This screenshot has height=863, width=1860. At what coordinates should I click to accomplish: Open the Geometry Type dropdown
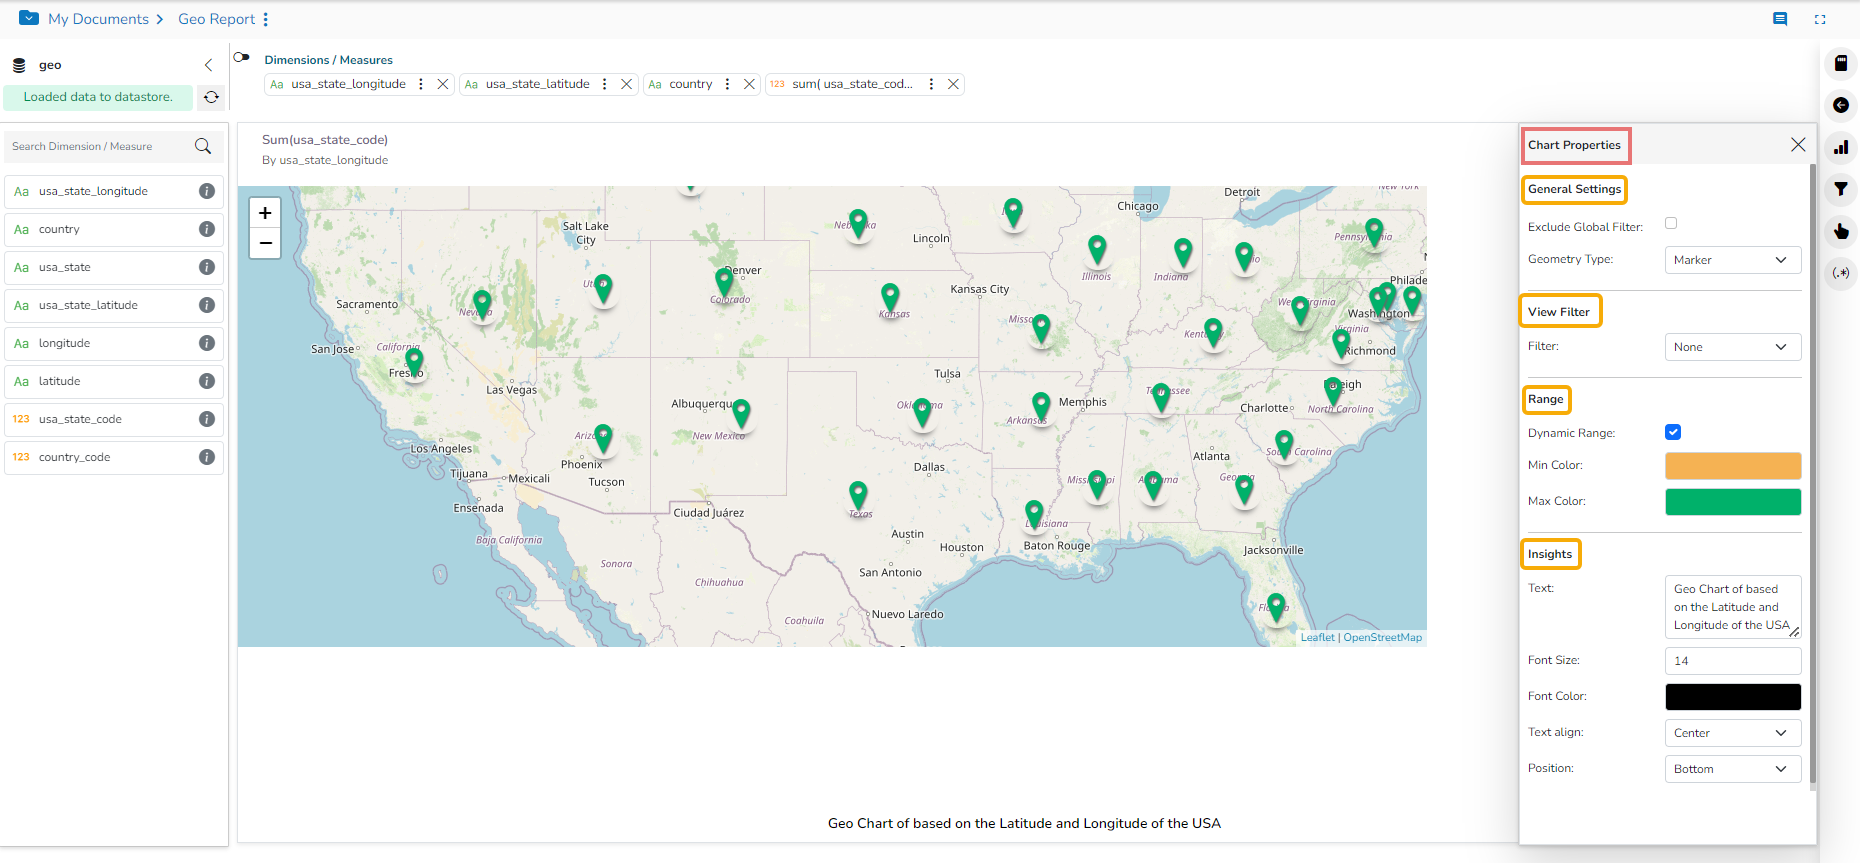pos(1732,260)
